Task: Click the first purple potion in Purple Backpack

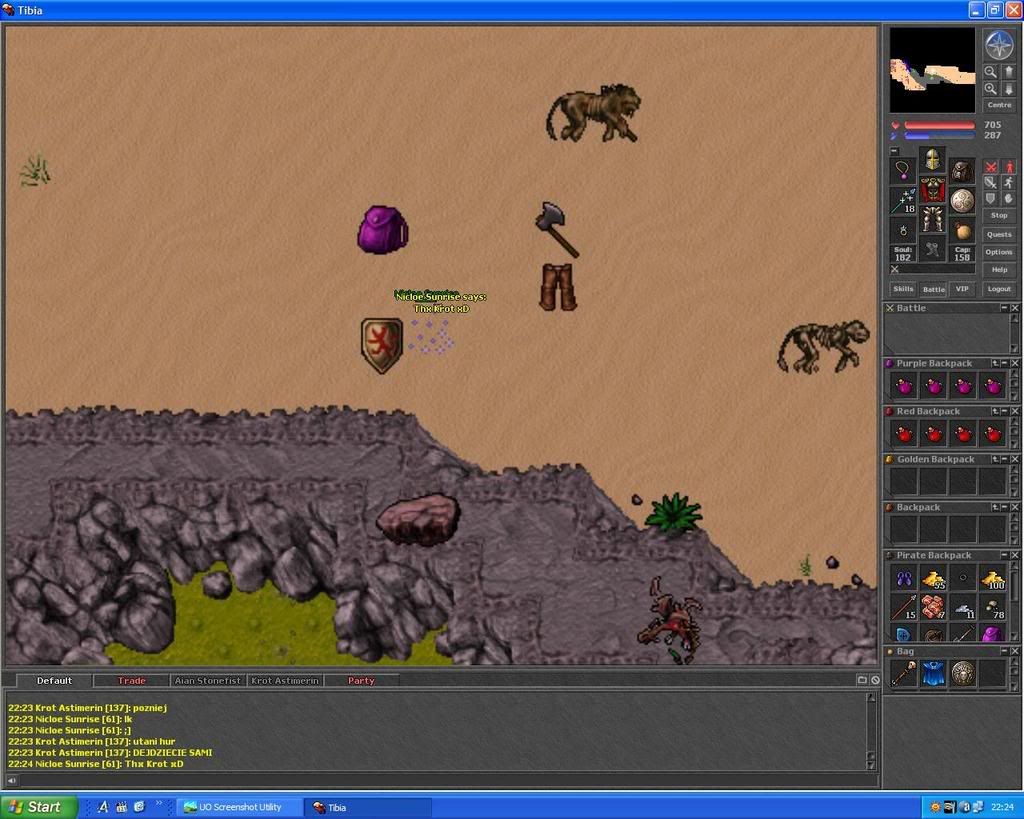Action: pos(904,386)
